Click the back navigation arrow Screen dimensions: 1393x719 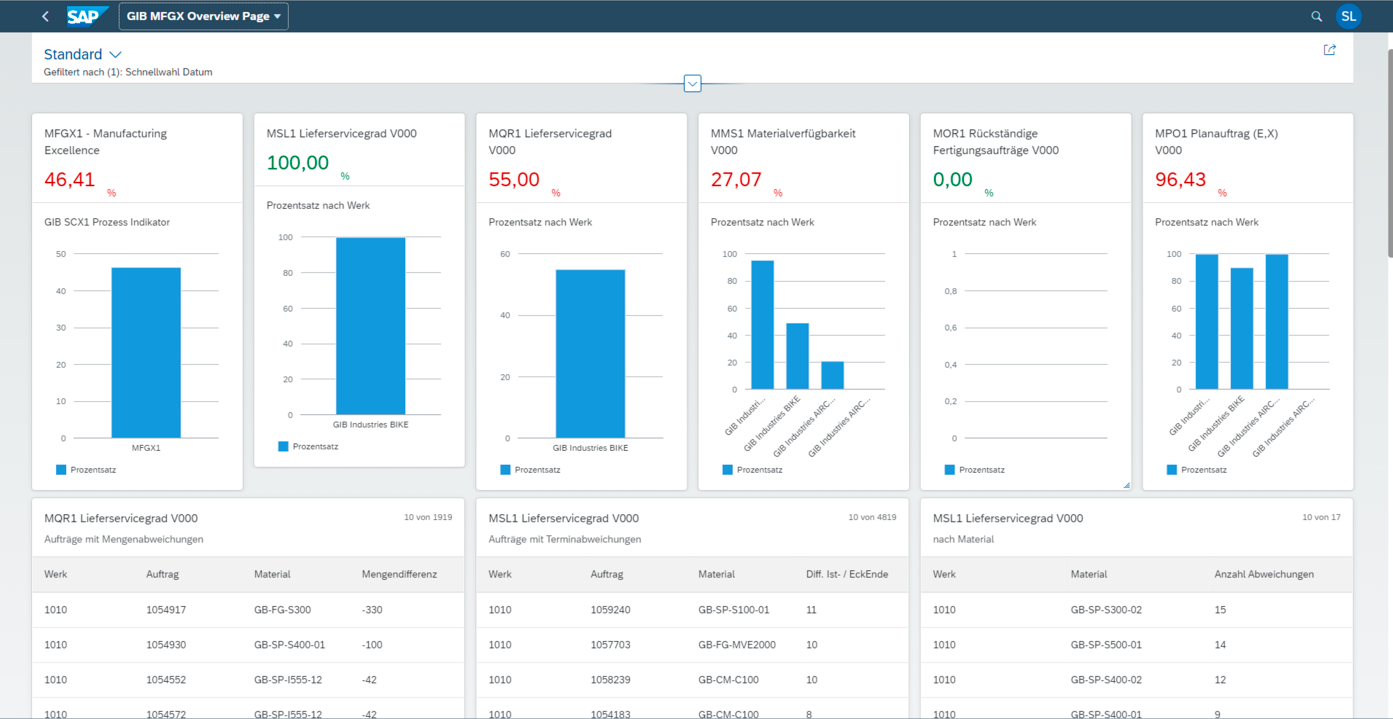(44, 16)
